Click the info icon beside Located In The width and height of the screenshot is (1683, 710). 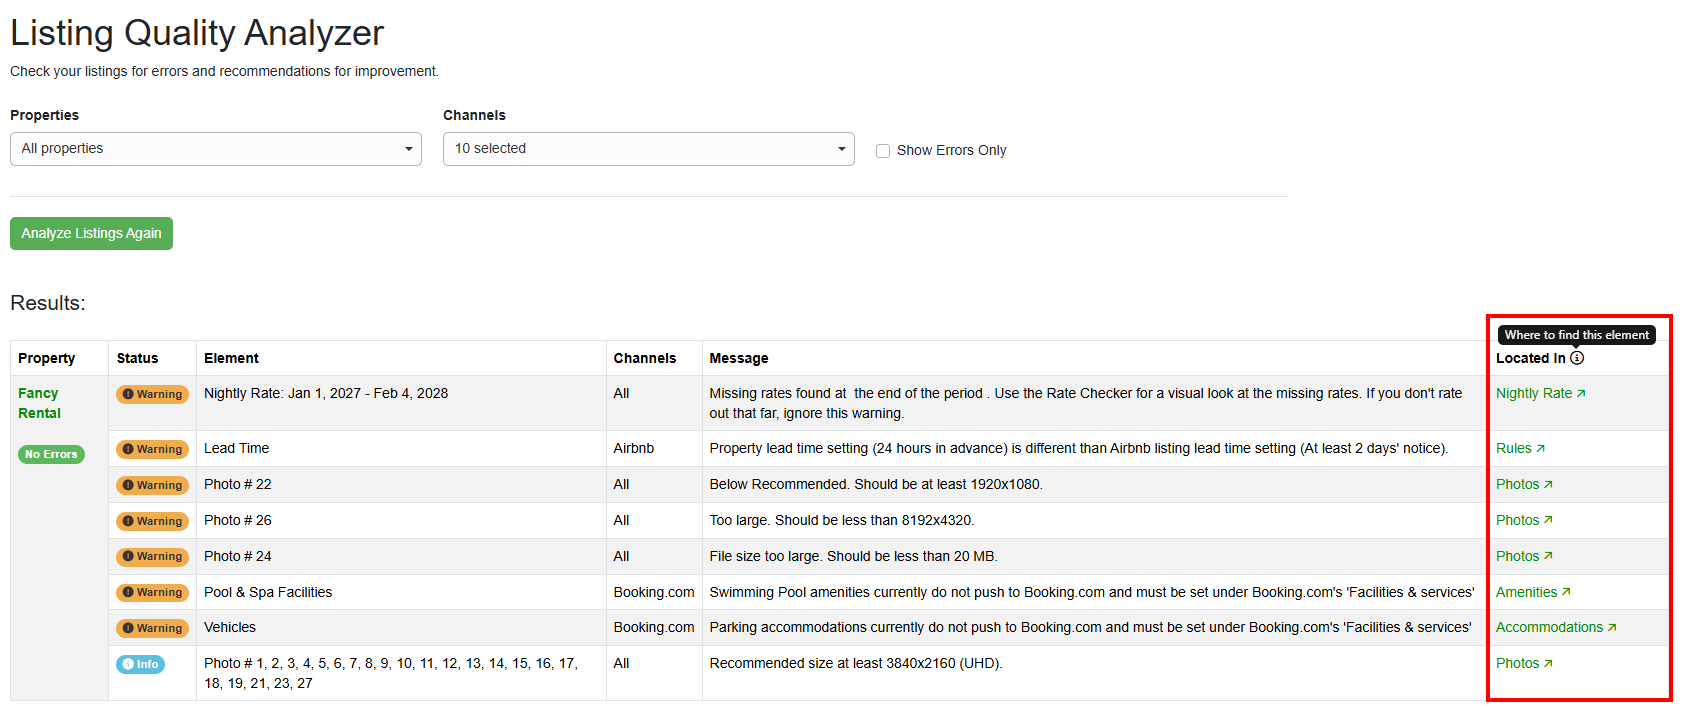1577,358
